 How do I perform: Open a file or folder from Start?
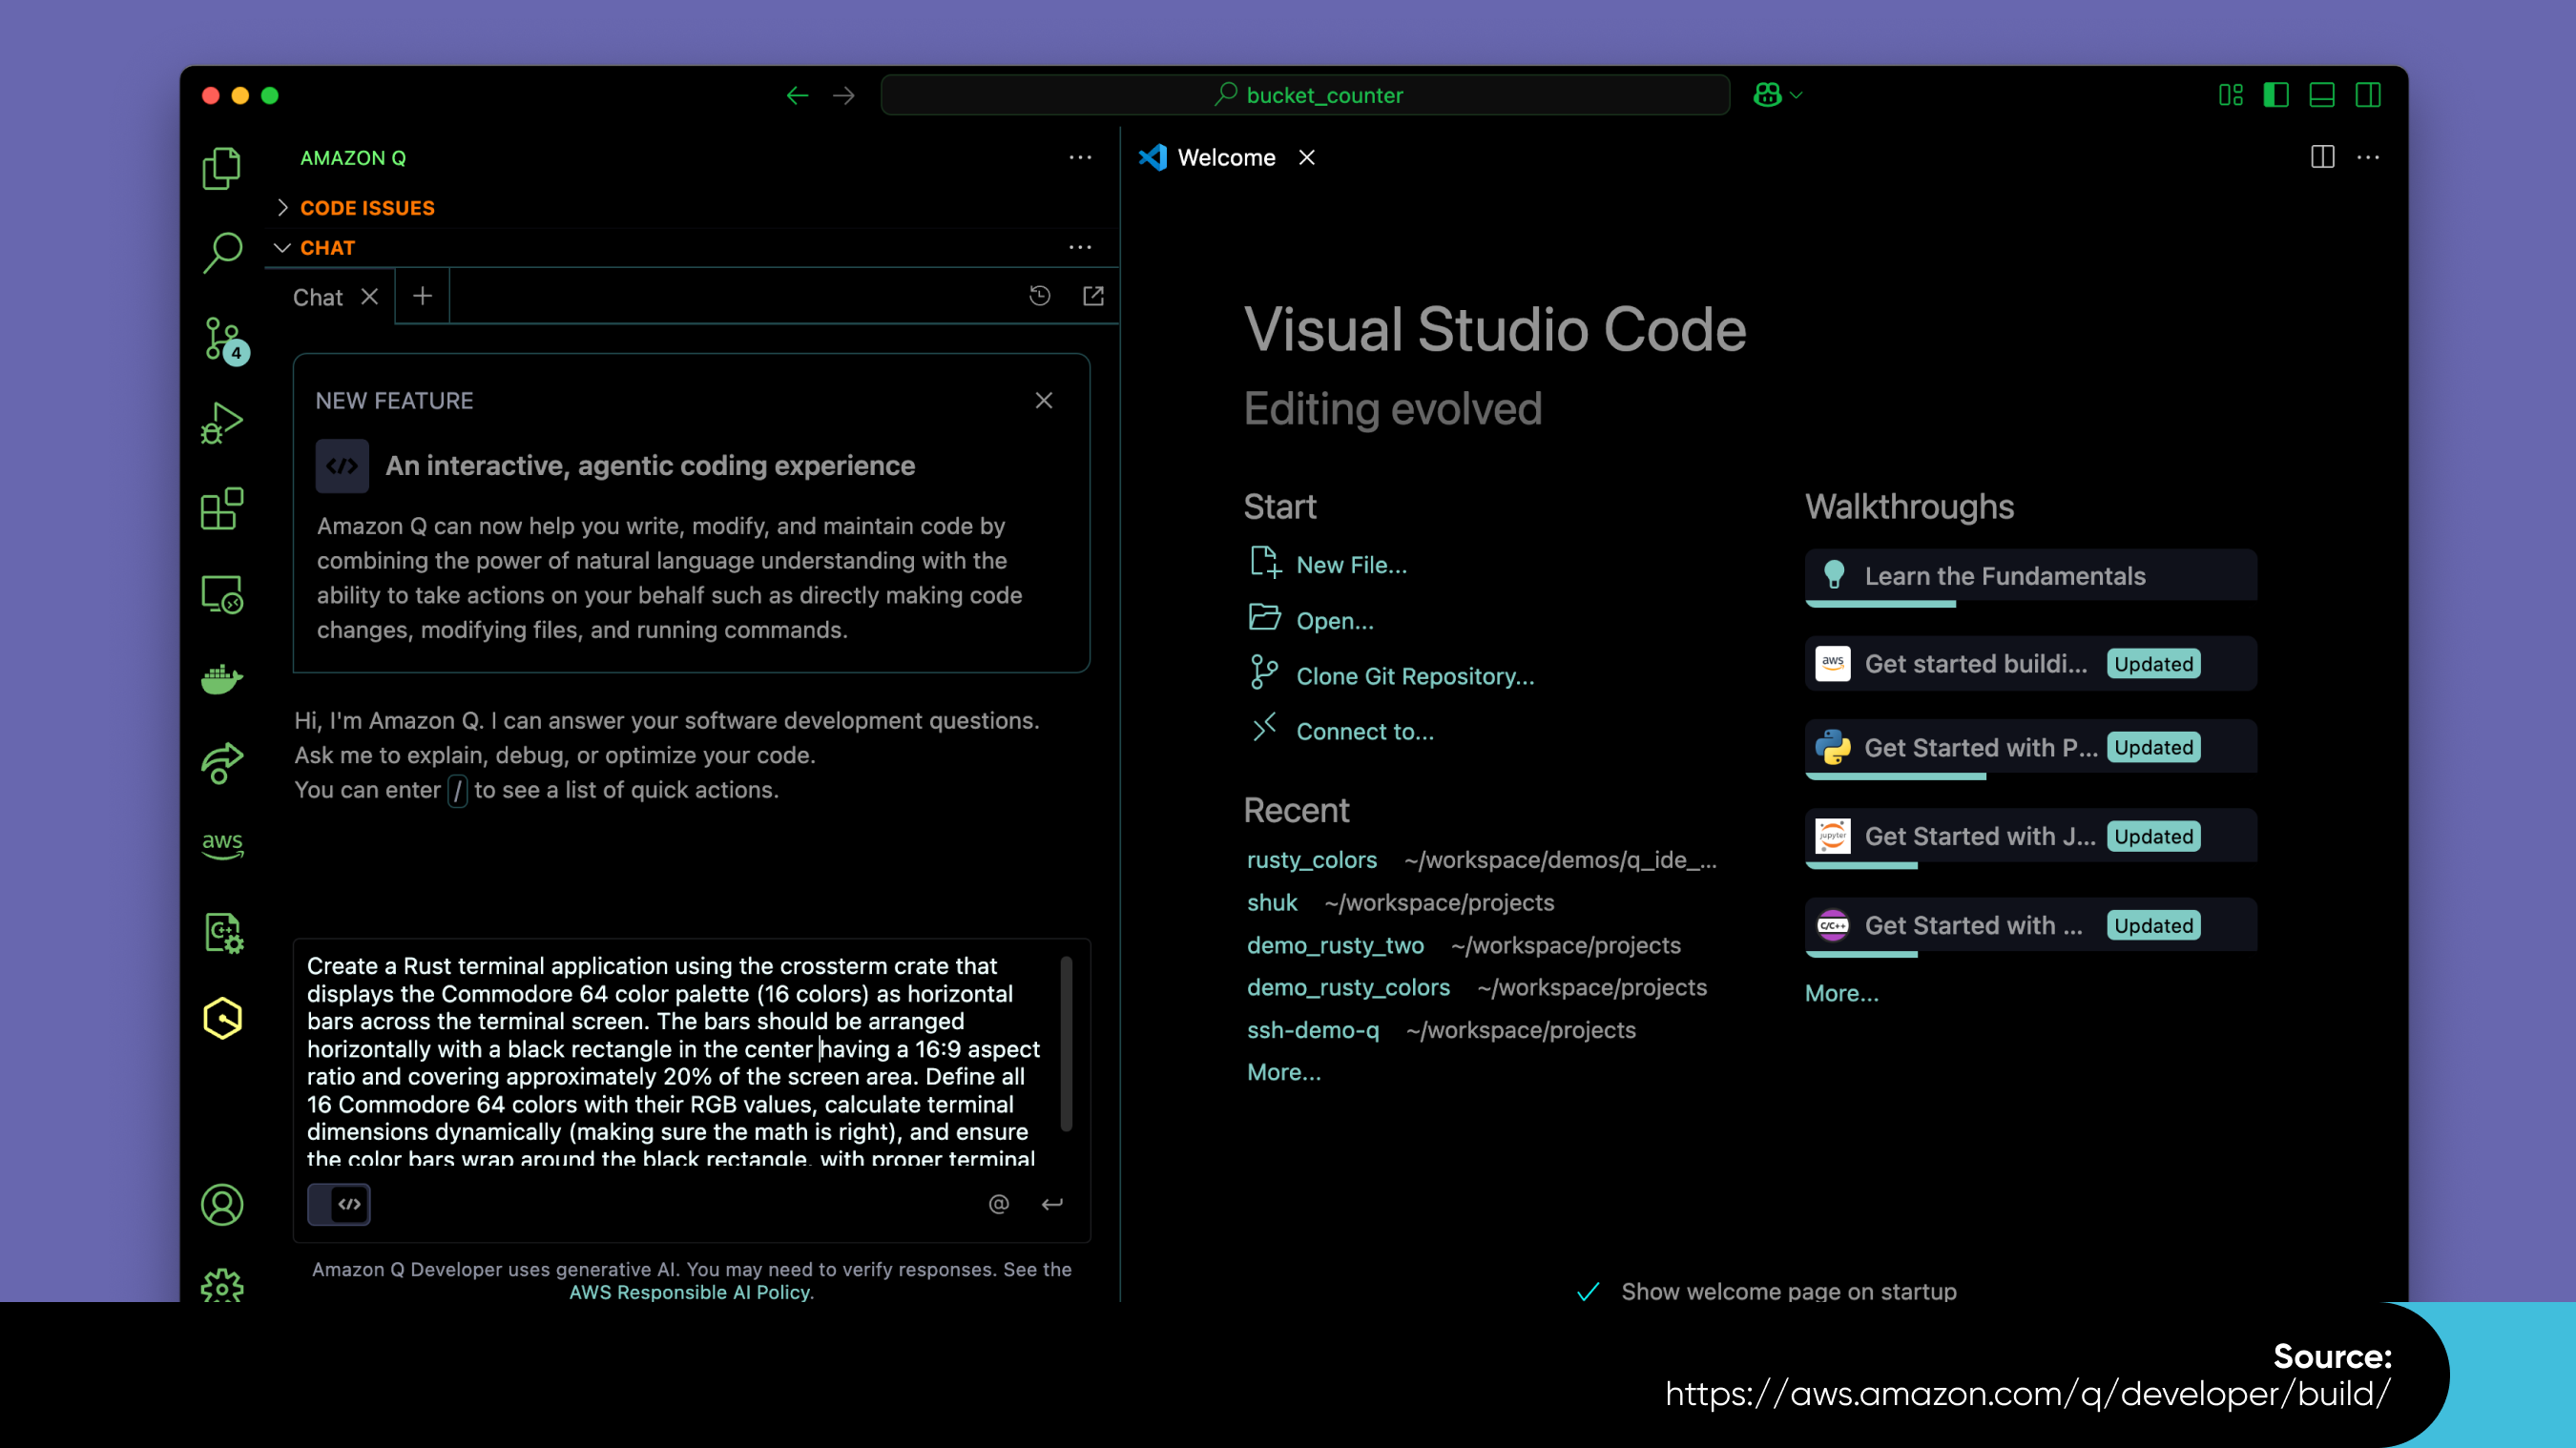(1311, 620)
